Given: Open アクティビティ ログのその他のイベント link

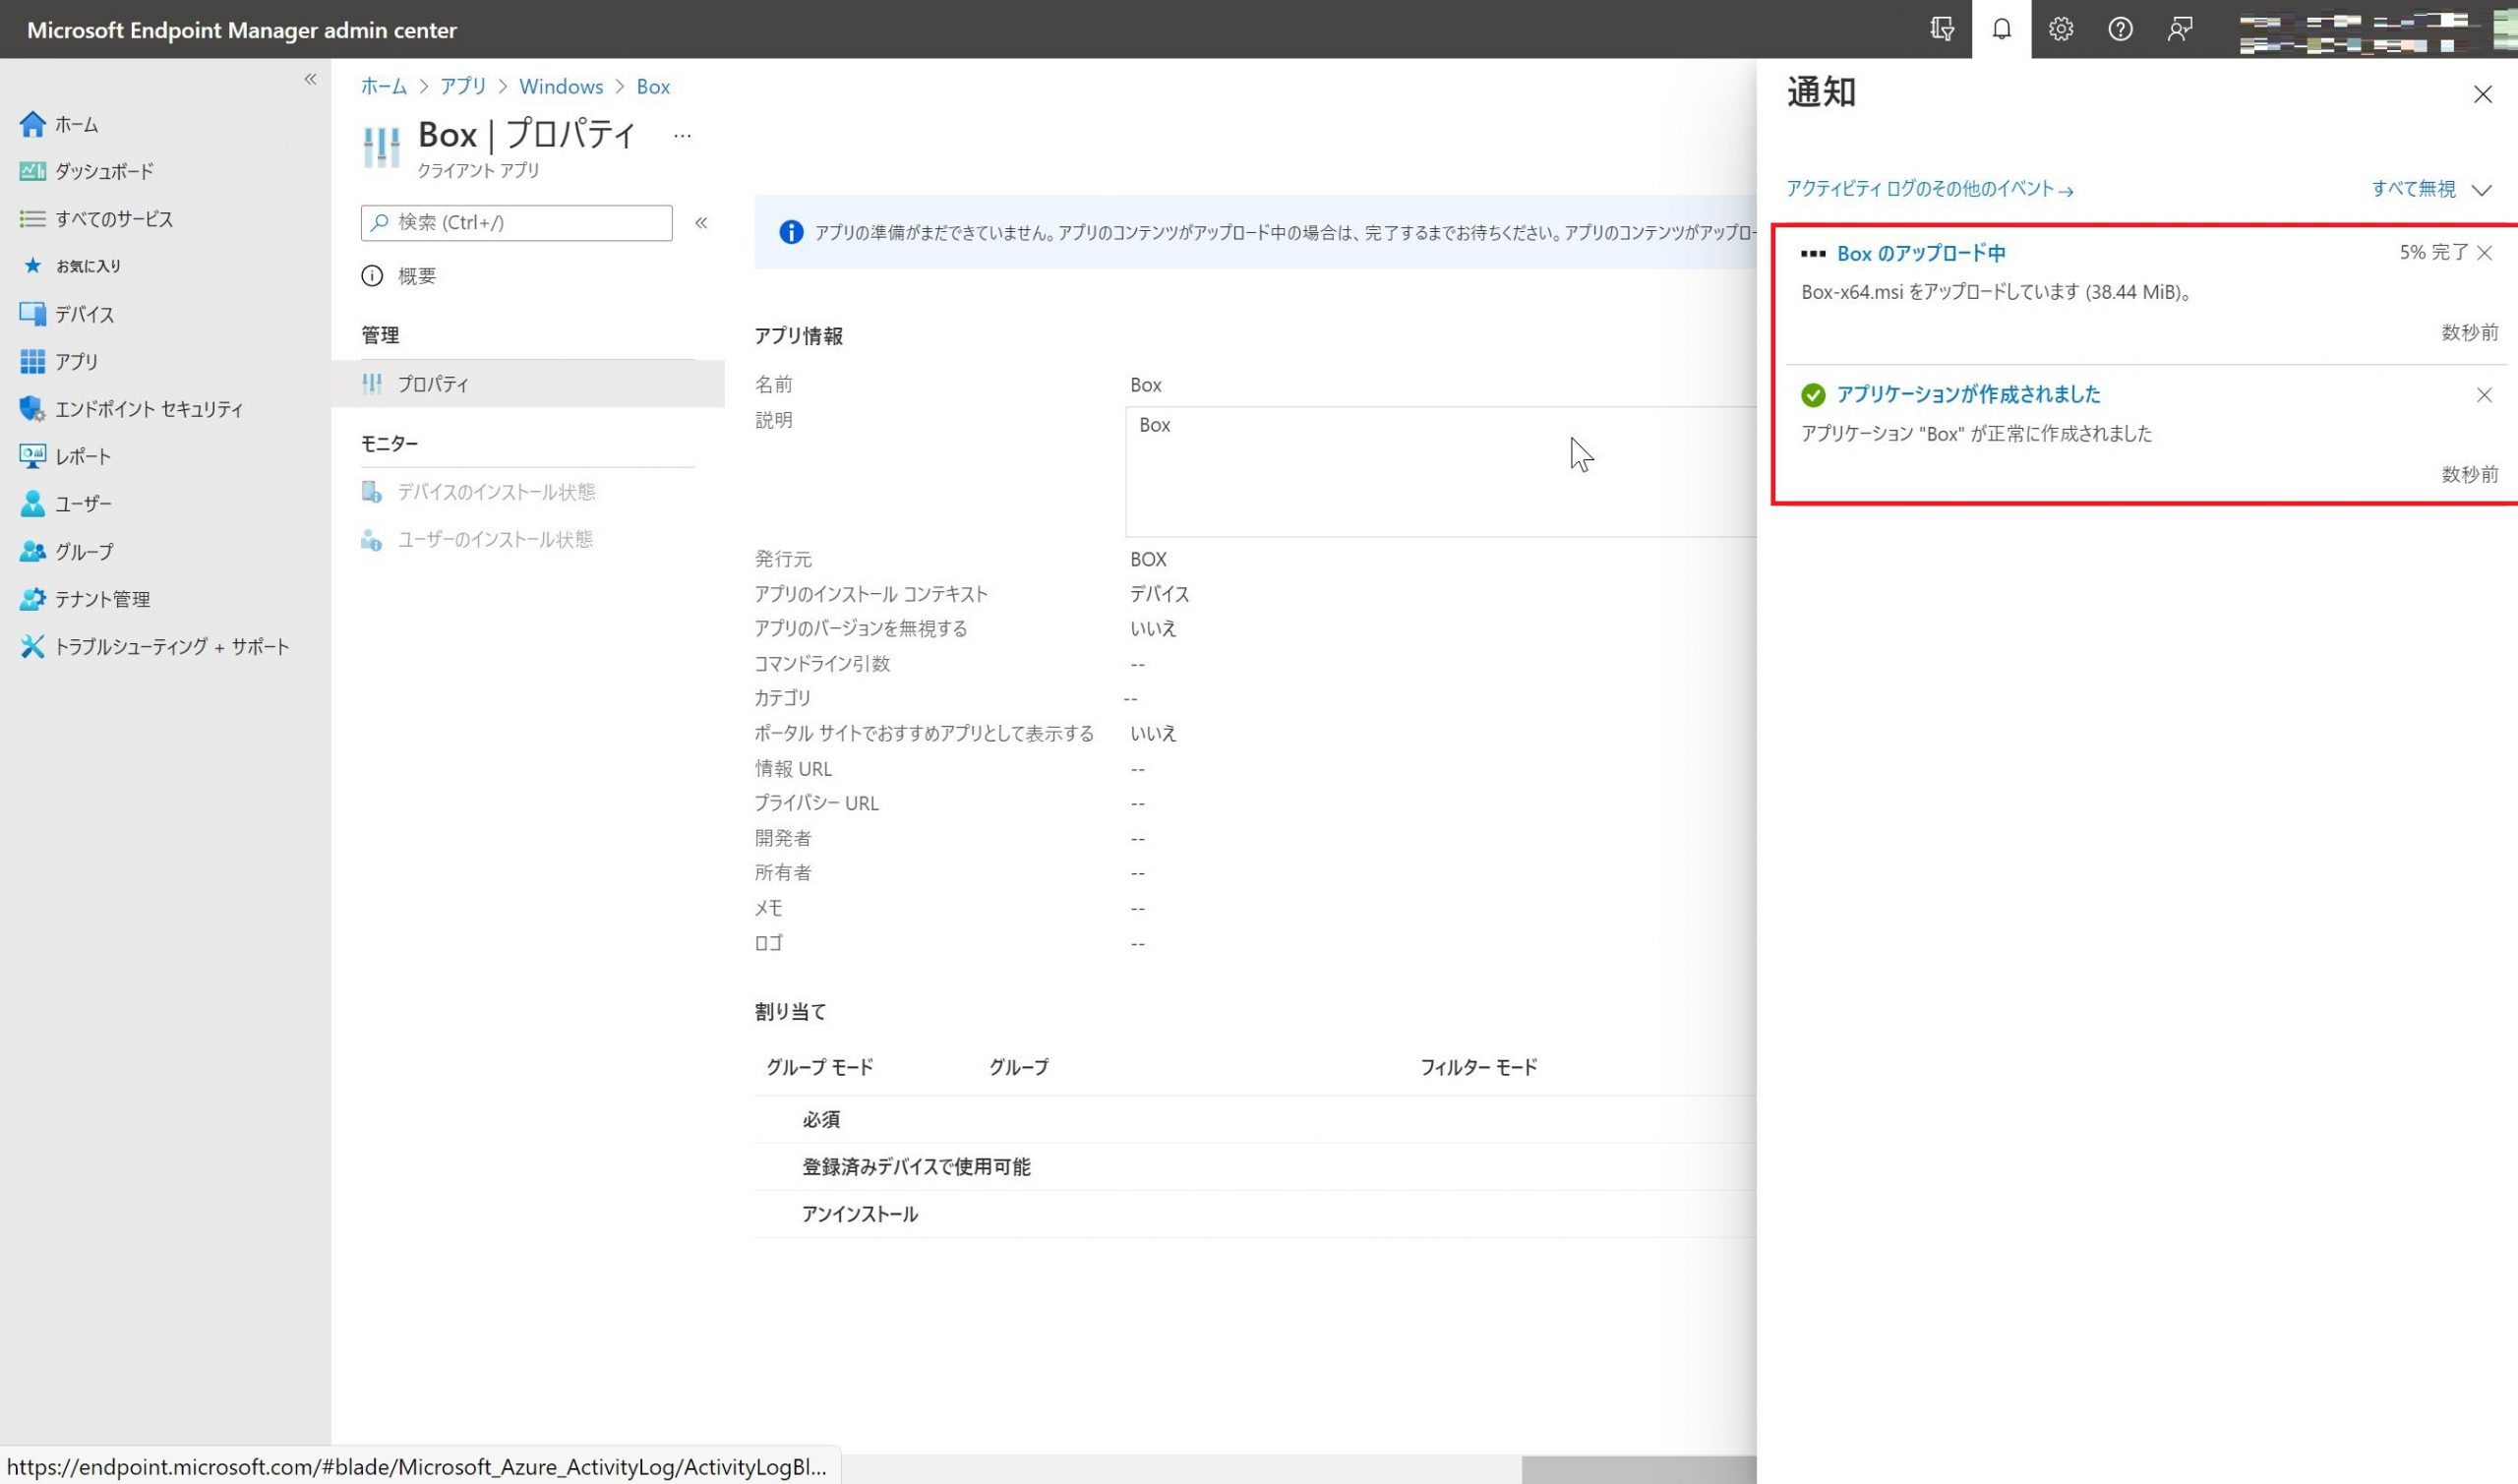Looking at the screenshot, I should 1929,189.
